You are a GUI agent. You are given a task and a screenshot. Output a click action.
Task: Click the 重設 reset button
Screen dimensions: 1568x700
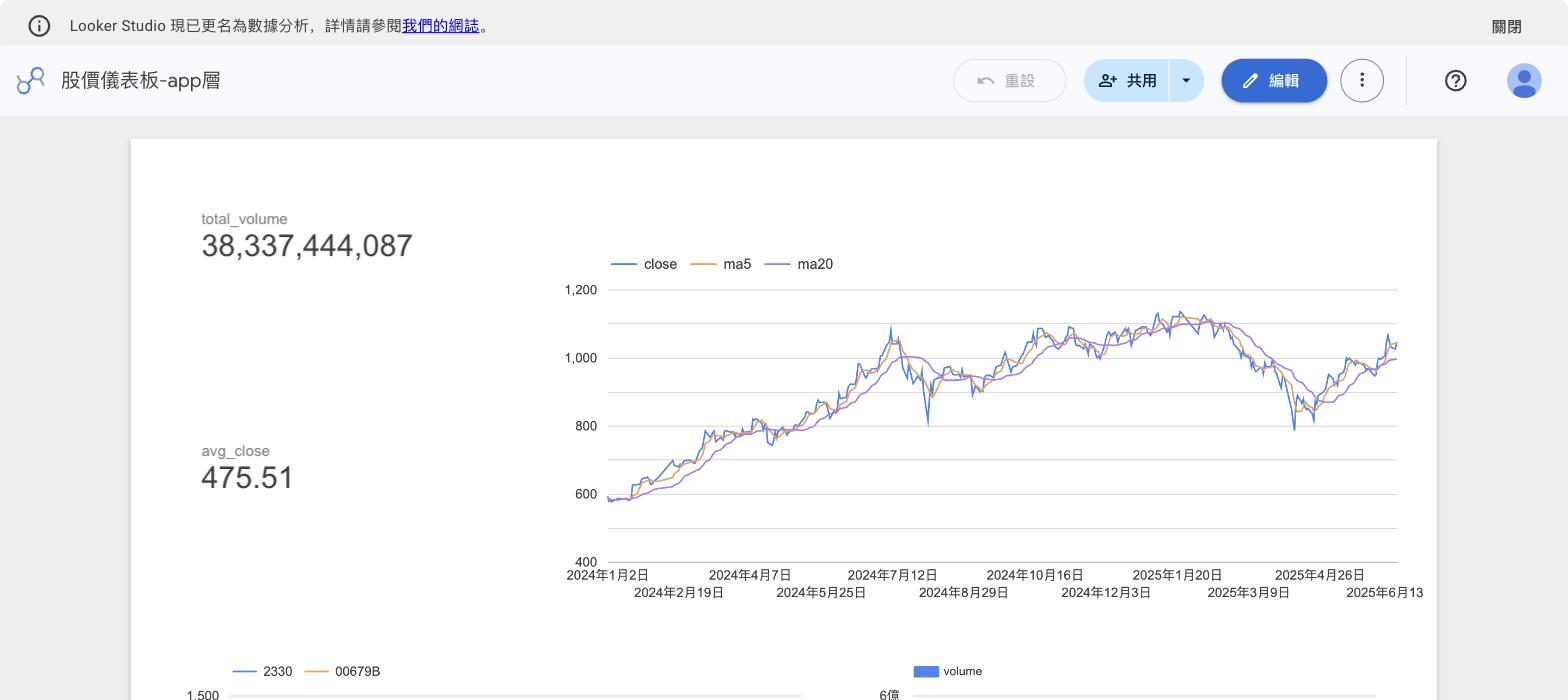[x=1009, y=81]
